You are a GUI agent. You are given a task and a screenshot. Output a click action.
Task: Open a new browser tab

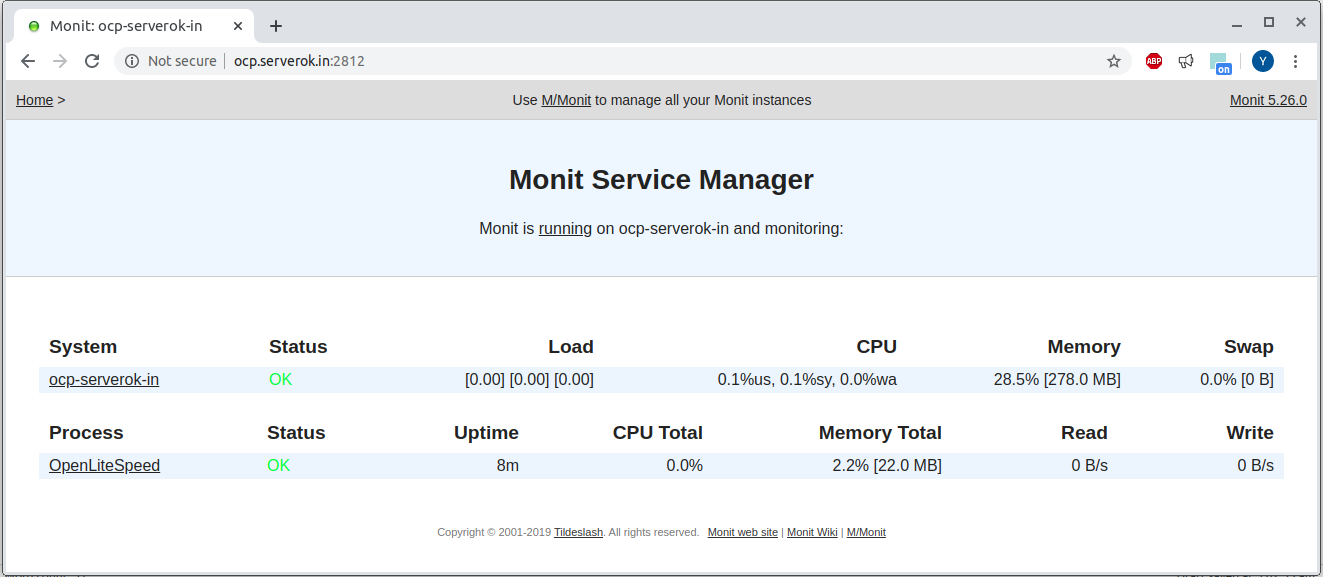(x=276, y=26)
